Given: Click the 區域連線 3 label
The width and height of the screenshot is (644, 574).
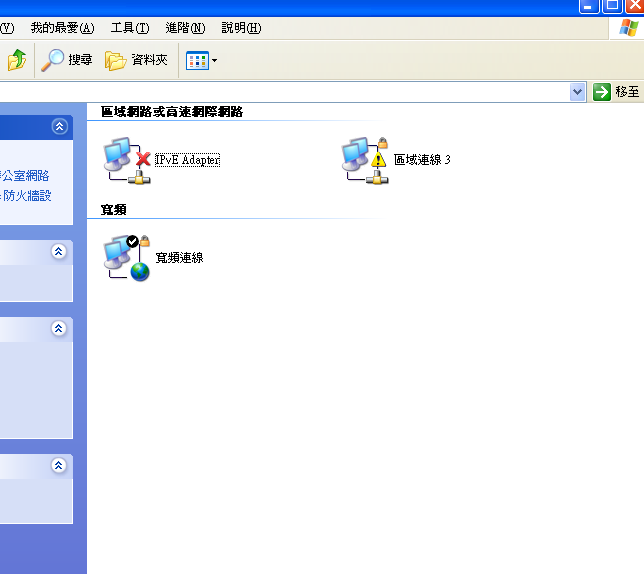Looking at the screenshot, I should coord(422,160).
